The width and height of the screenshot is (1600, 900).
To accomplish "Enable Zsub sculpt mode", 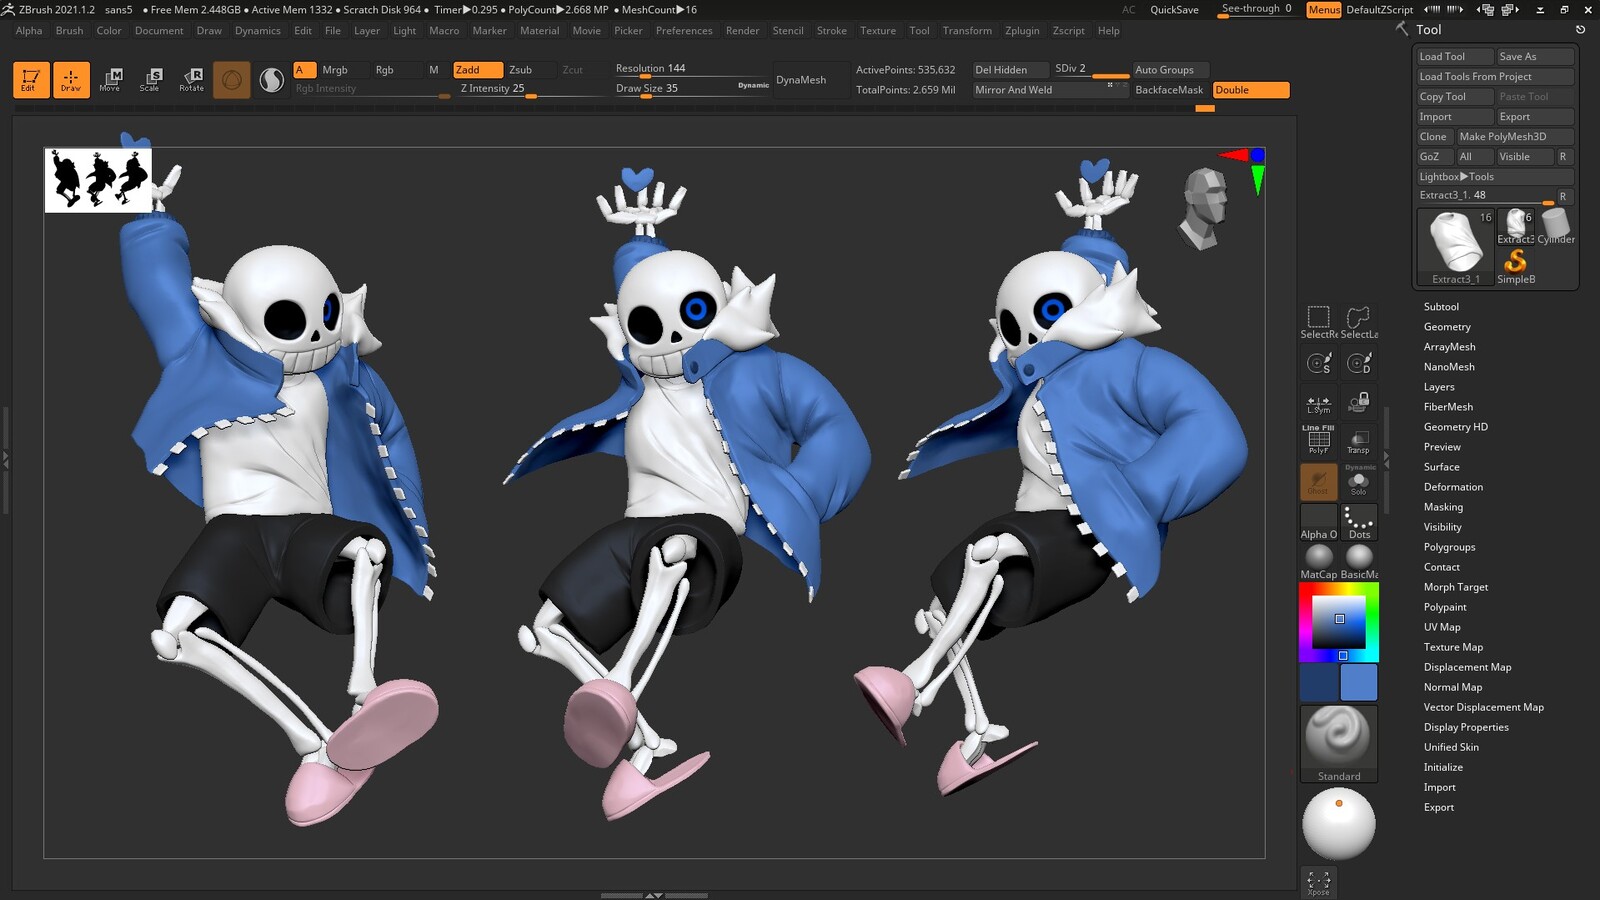I will tap(529, 70).
